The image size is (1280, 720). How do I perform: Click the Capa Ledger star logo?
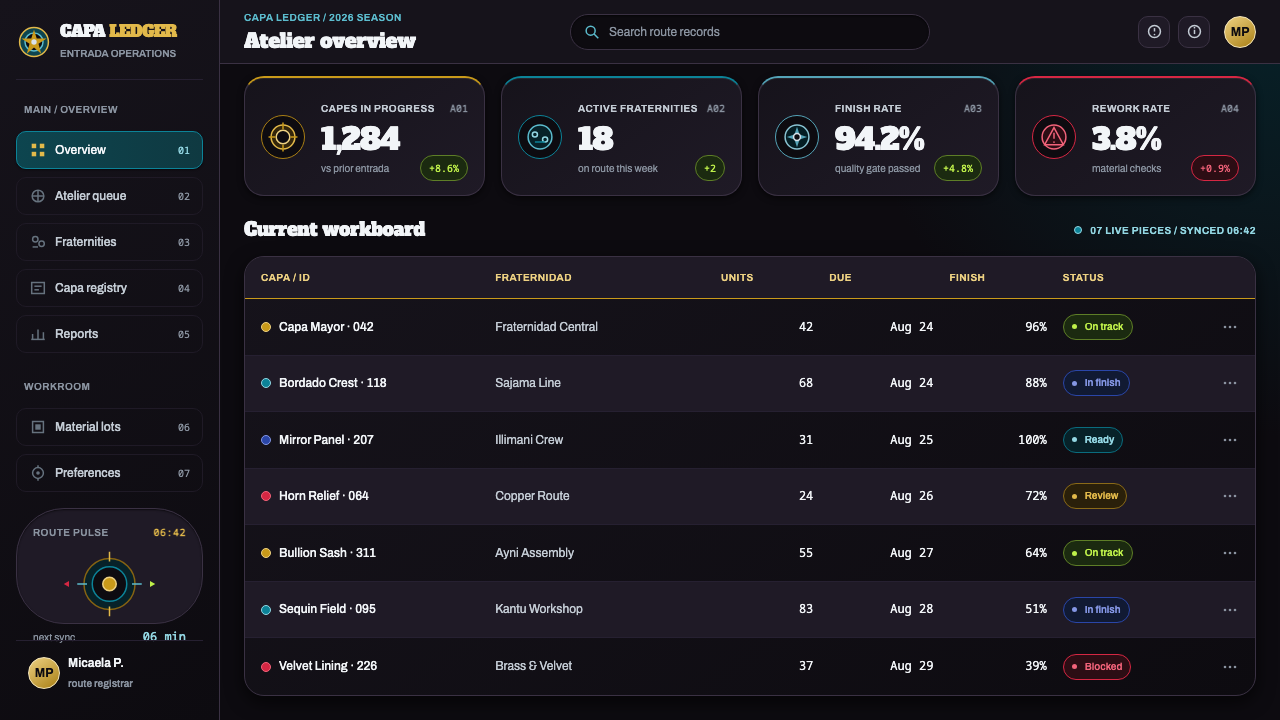(x=34, y=42)
